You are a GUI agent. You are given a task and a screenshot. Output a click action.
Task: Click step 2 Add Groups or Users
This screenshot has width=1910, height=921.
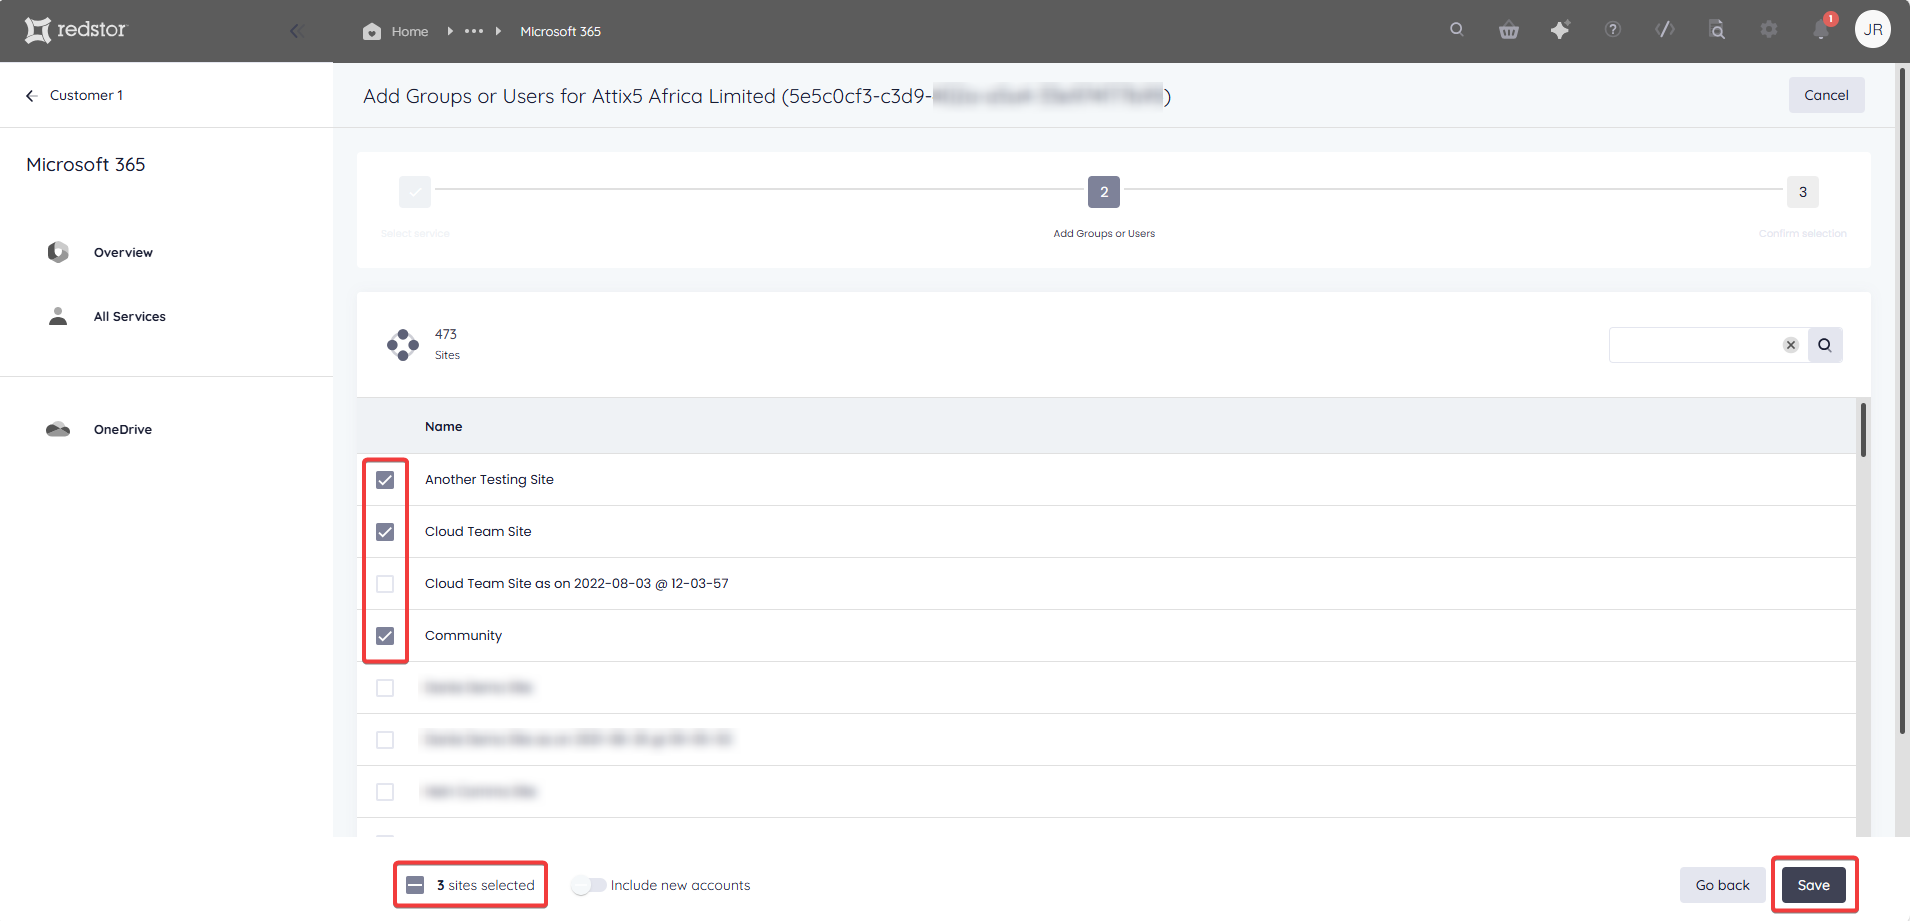(1104, 192)
